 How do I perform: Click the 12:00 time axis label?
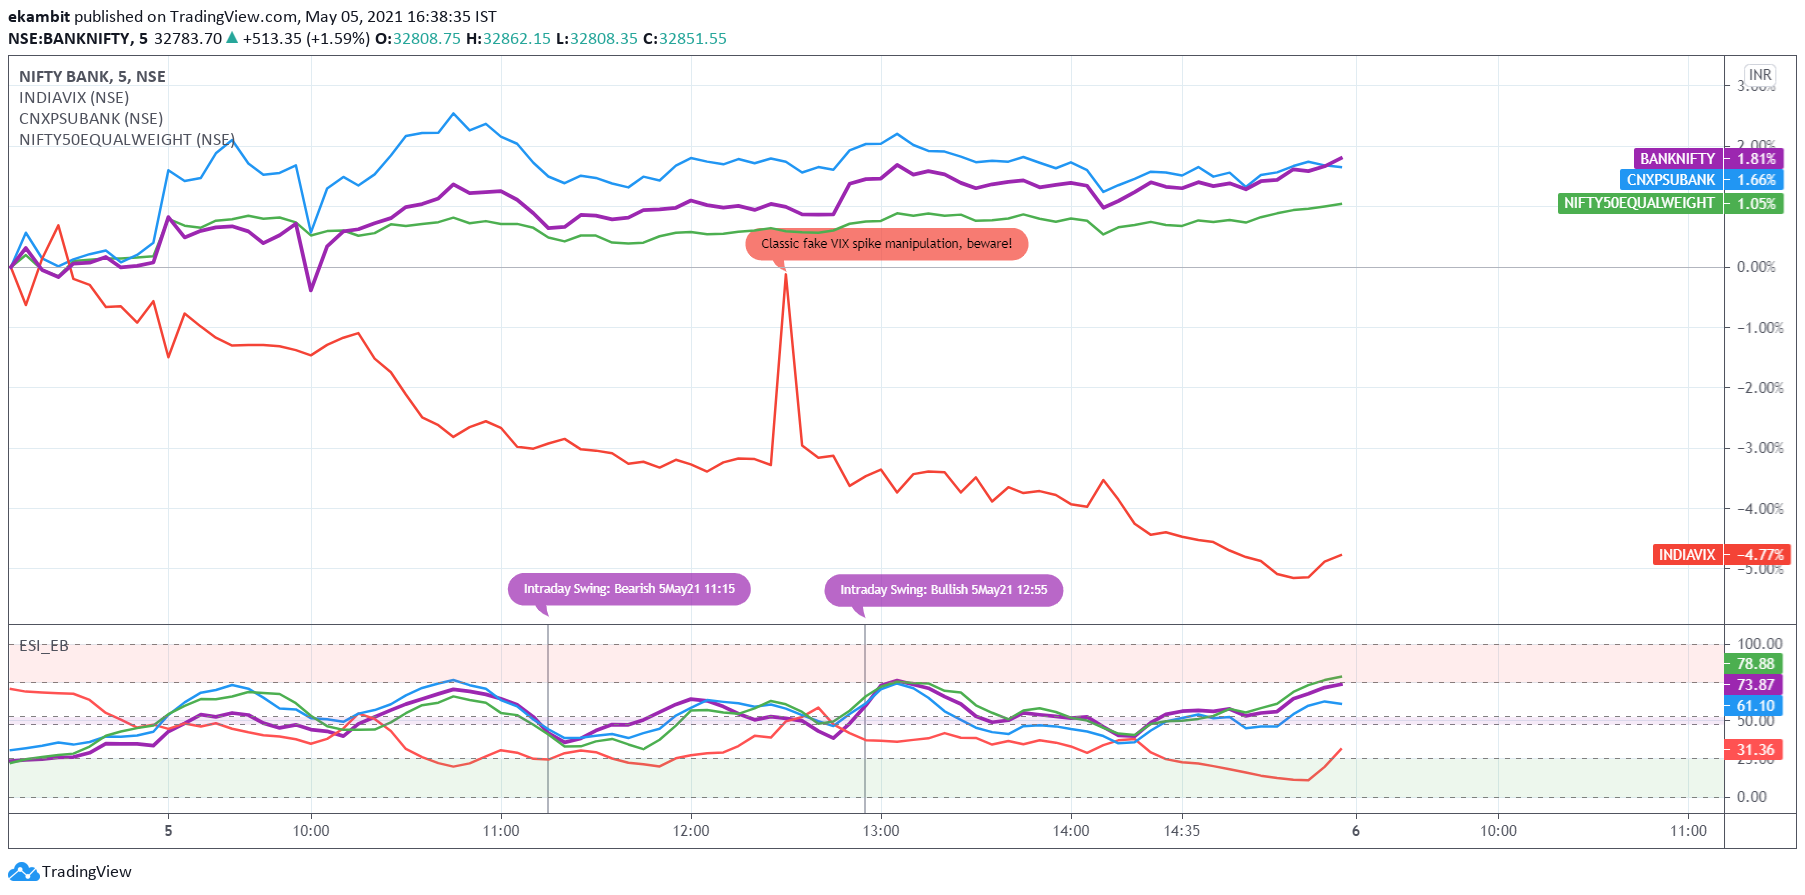691,831
